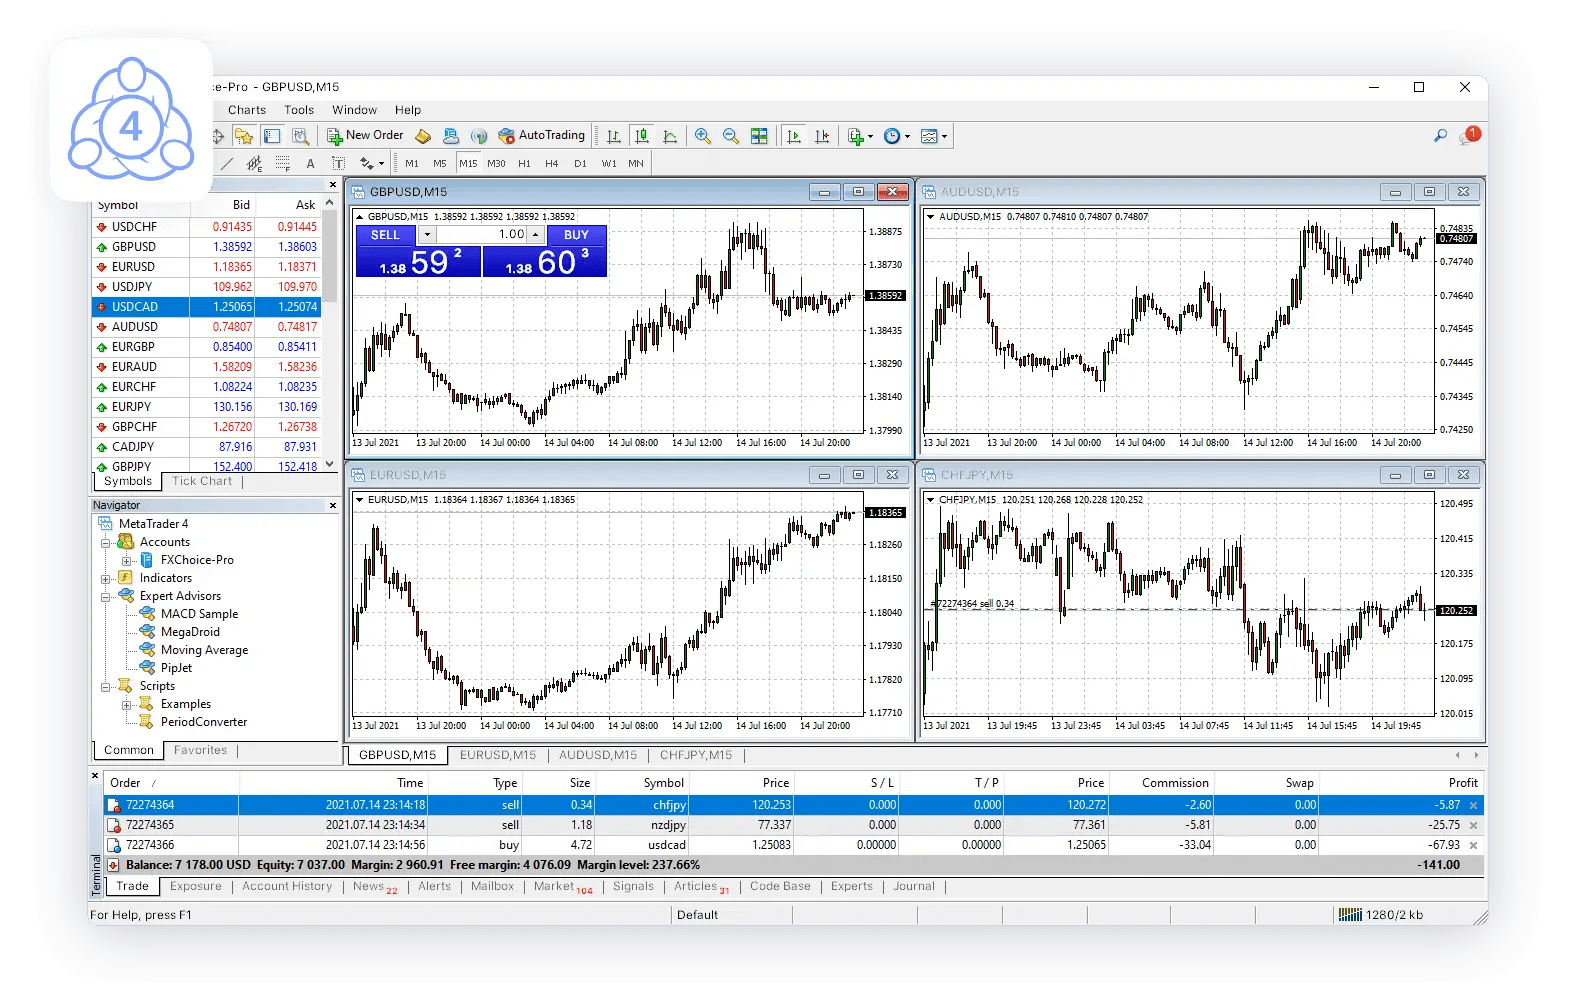
Task: Select the M1 timeframe
Action: (x=412, y=163)
